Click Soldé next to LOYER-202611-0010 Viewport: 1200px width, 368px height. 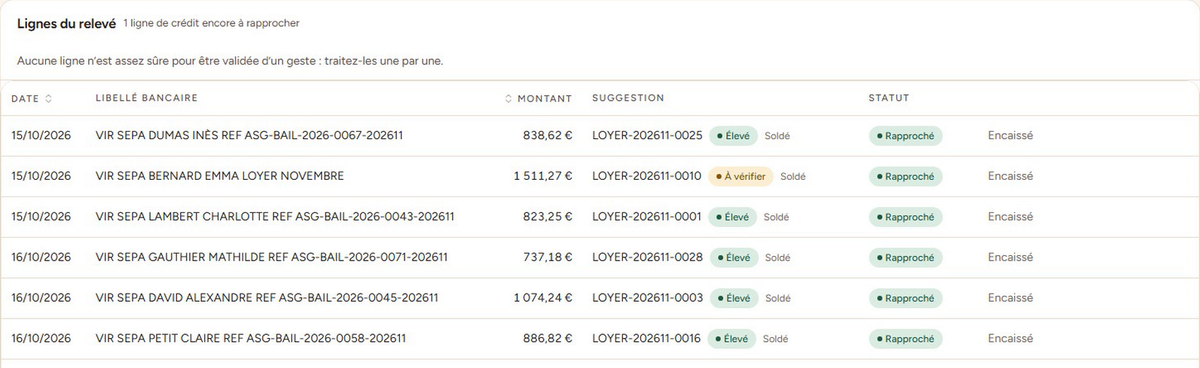tap(793, 176)
